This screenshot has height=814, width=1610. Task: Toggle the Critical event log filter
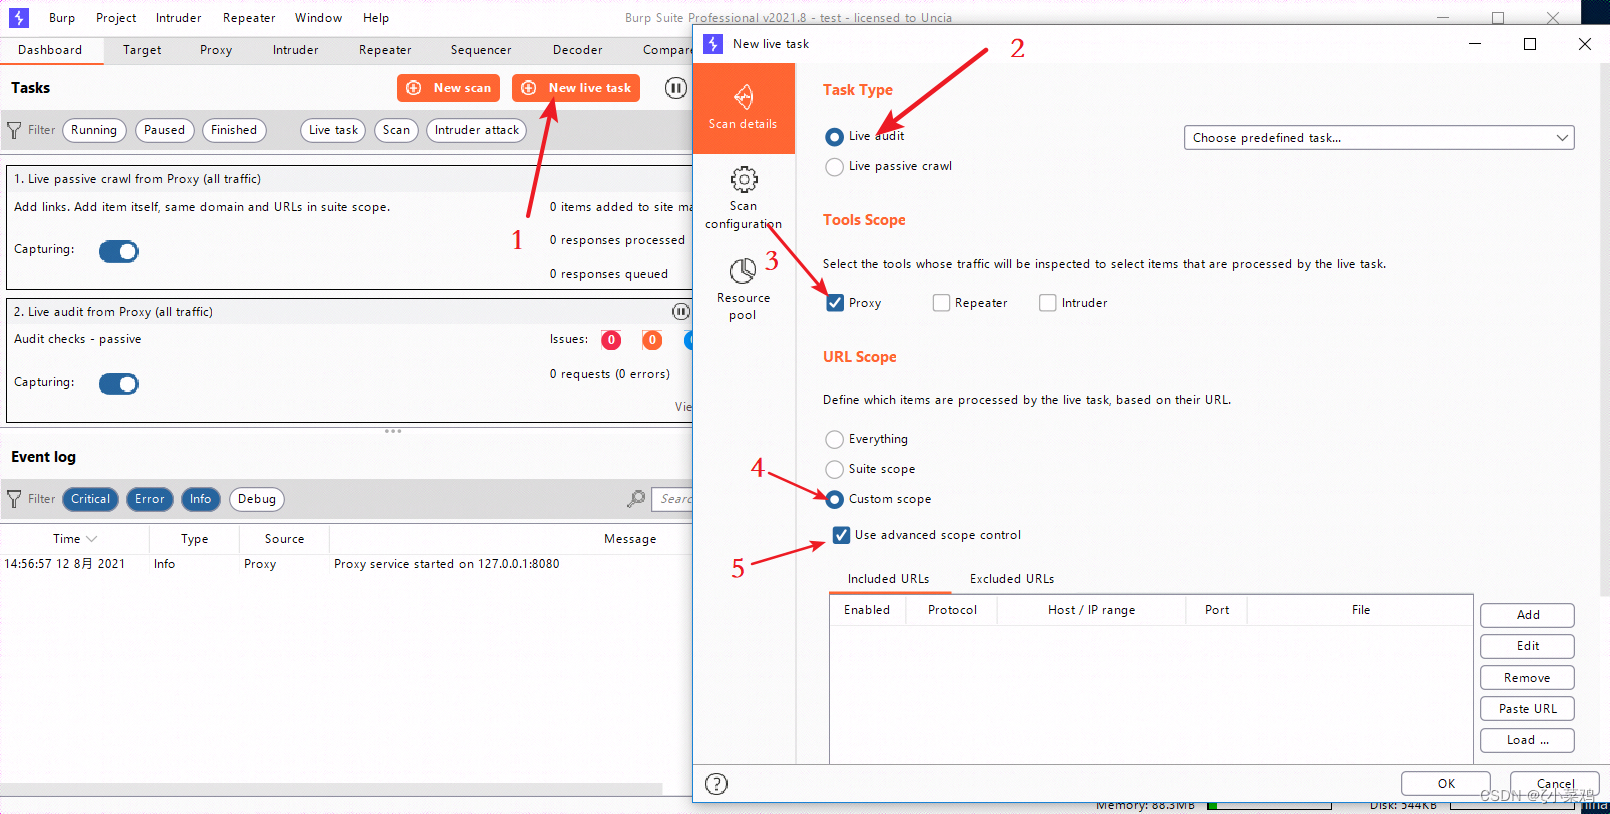pos(90,499)
